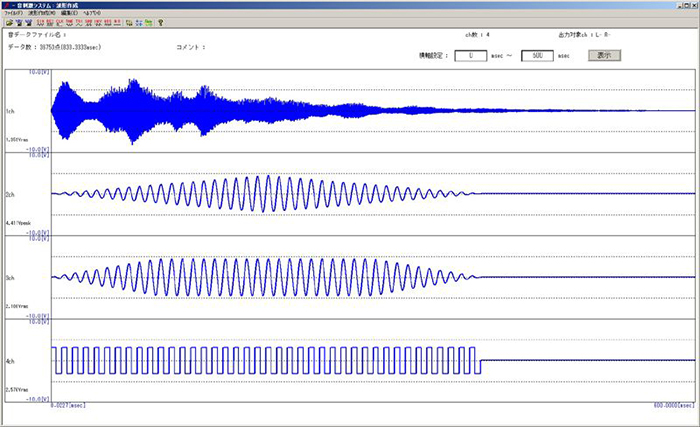Click the 4ch channel label
700x427 pixels.
(10, 361)
